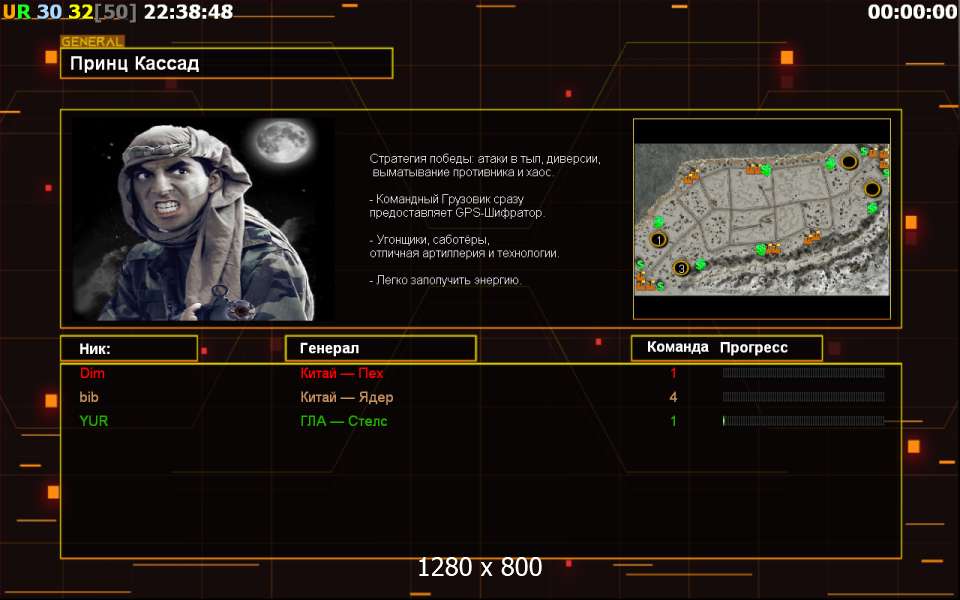Select start position 3 on the map

point(681,268)
